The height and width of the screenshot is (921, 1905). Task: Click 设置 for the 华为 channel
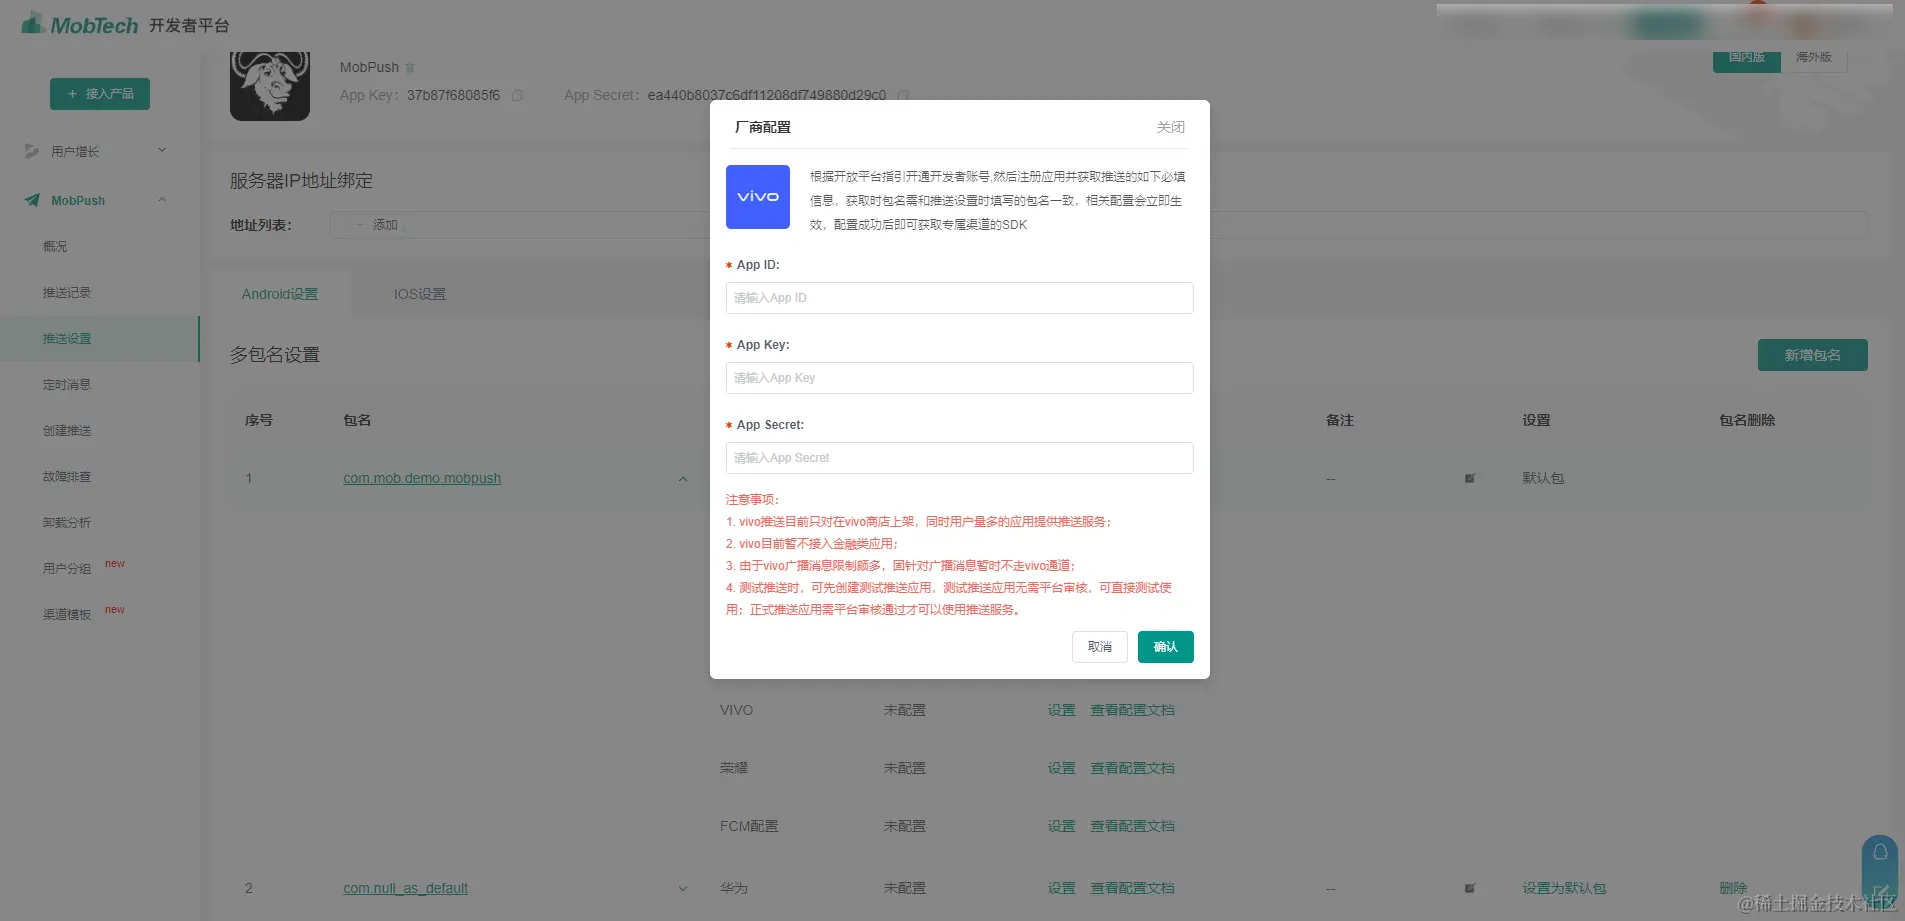(x=1062, y=888)
